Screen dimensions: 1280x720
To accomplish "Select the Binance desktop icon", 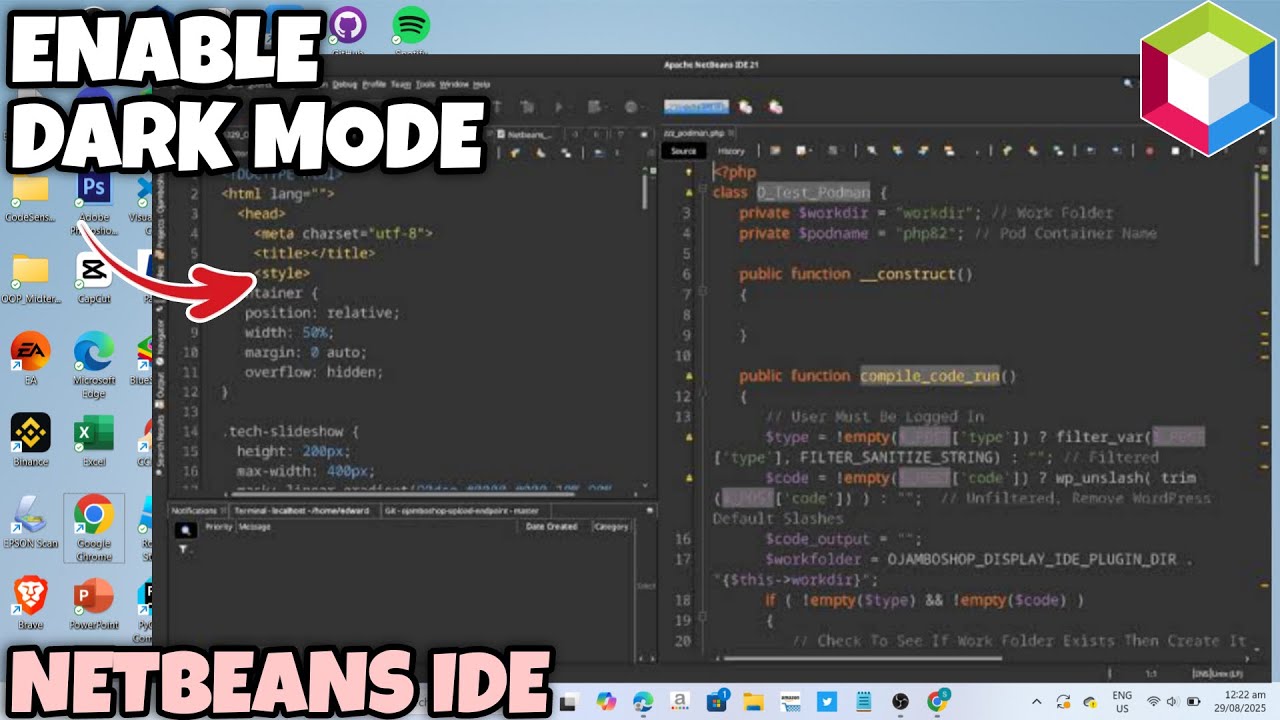I will pyautogui.click(x=30, y=440).
